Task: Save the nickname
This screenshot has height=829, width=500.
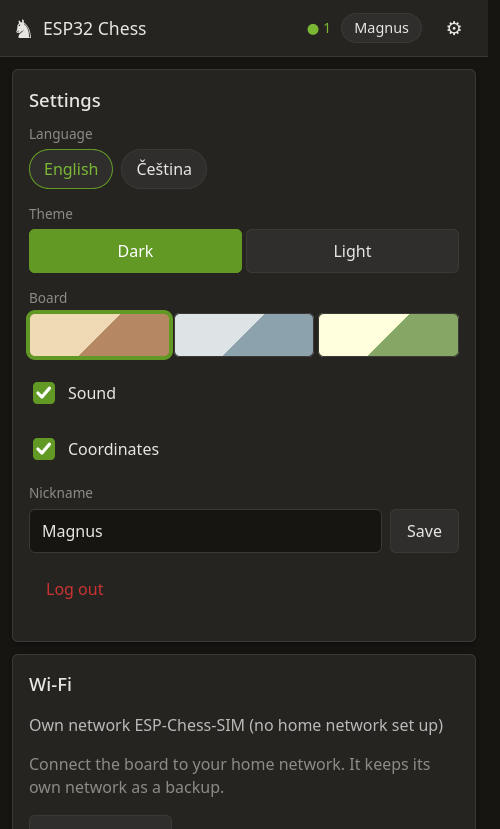Action: point(424,531)
